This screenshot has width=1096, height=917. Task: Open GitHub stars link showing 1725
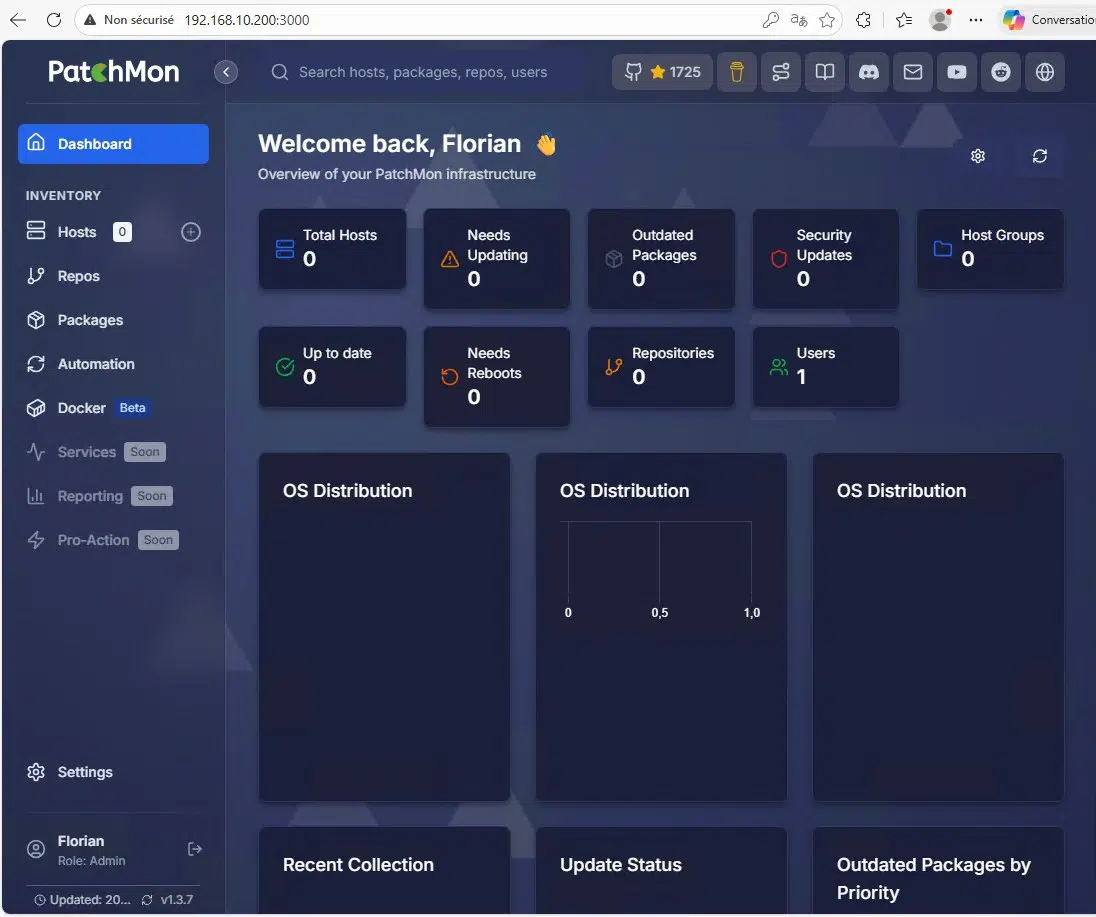662,72
